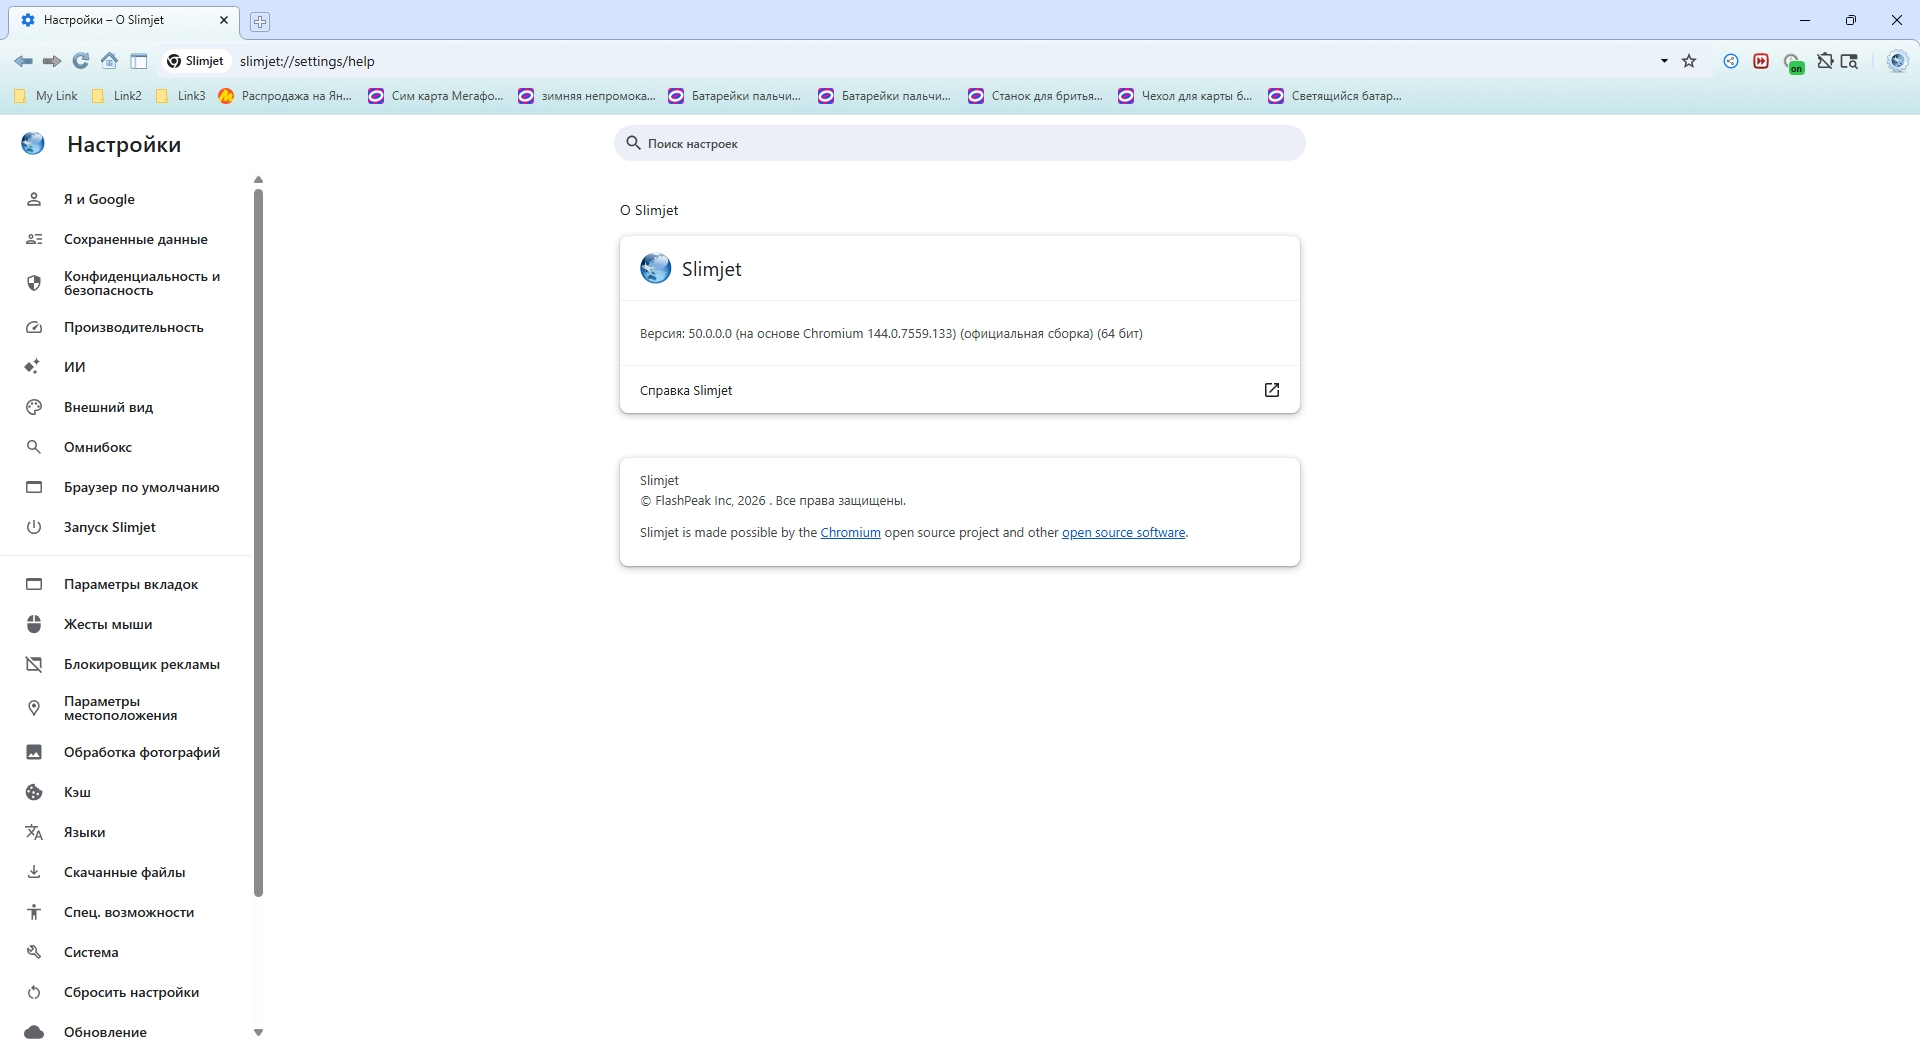
Task: Open the Светящийся батар... bookmark
Action: [1335, 96]
